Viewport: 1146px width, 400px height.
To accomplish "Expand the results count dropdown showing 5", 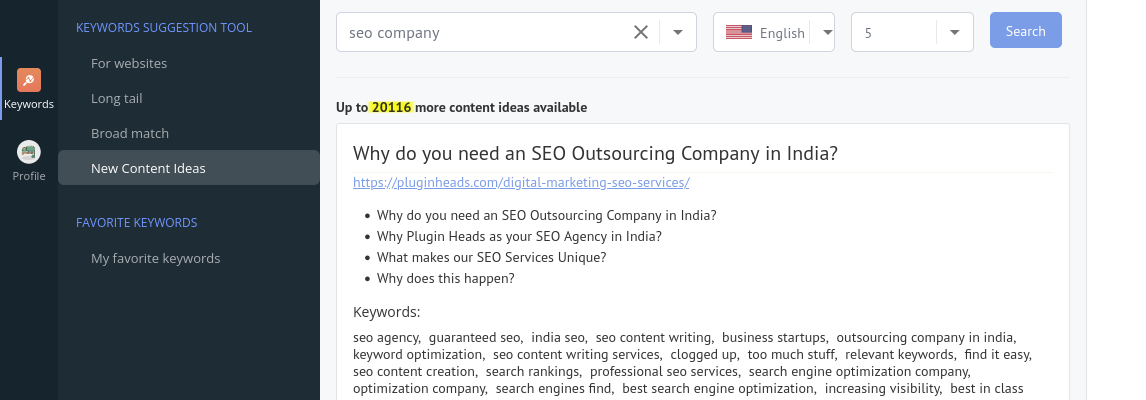I will coord(954,32).
